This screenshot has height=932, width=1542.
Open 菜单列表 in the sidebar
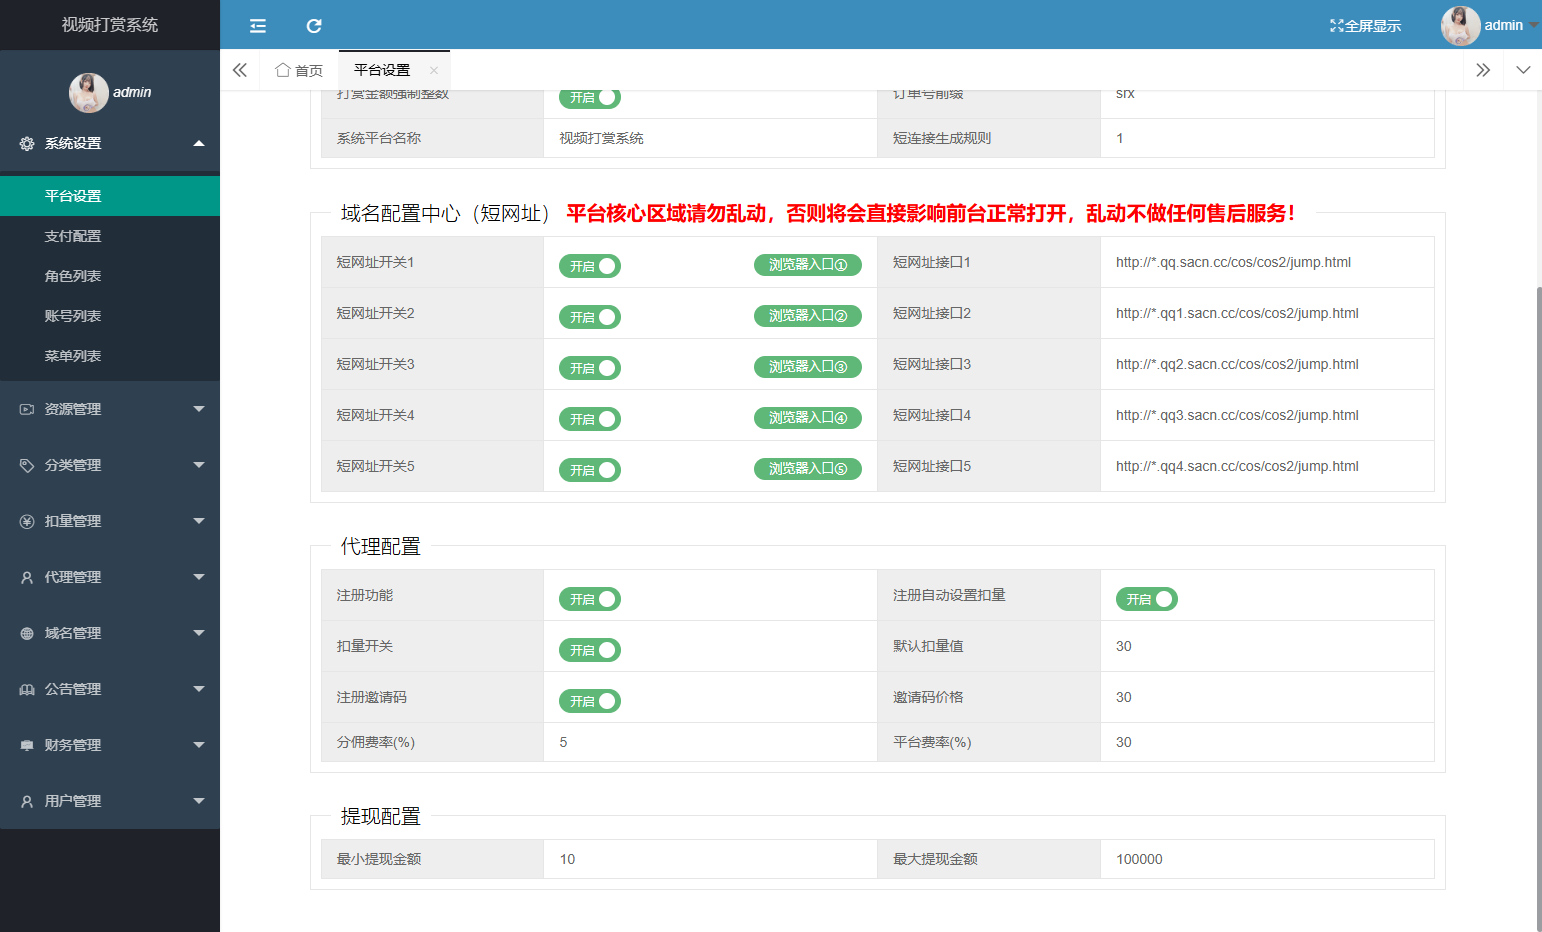click(110, 356)
